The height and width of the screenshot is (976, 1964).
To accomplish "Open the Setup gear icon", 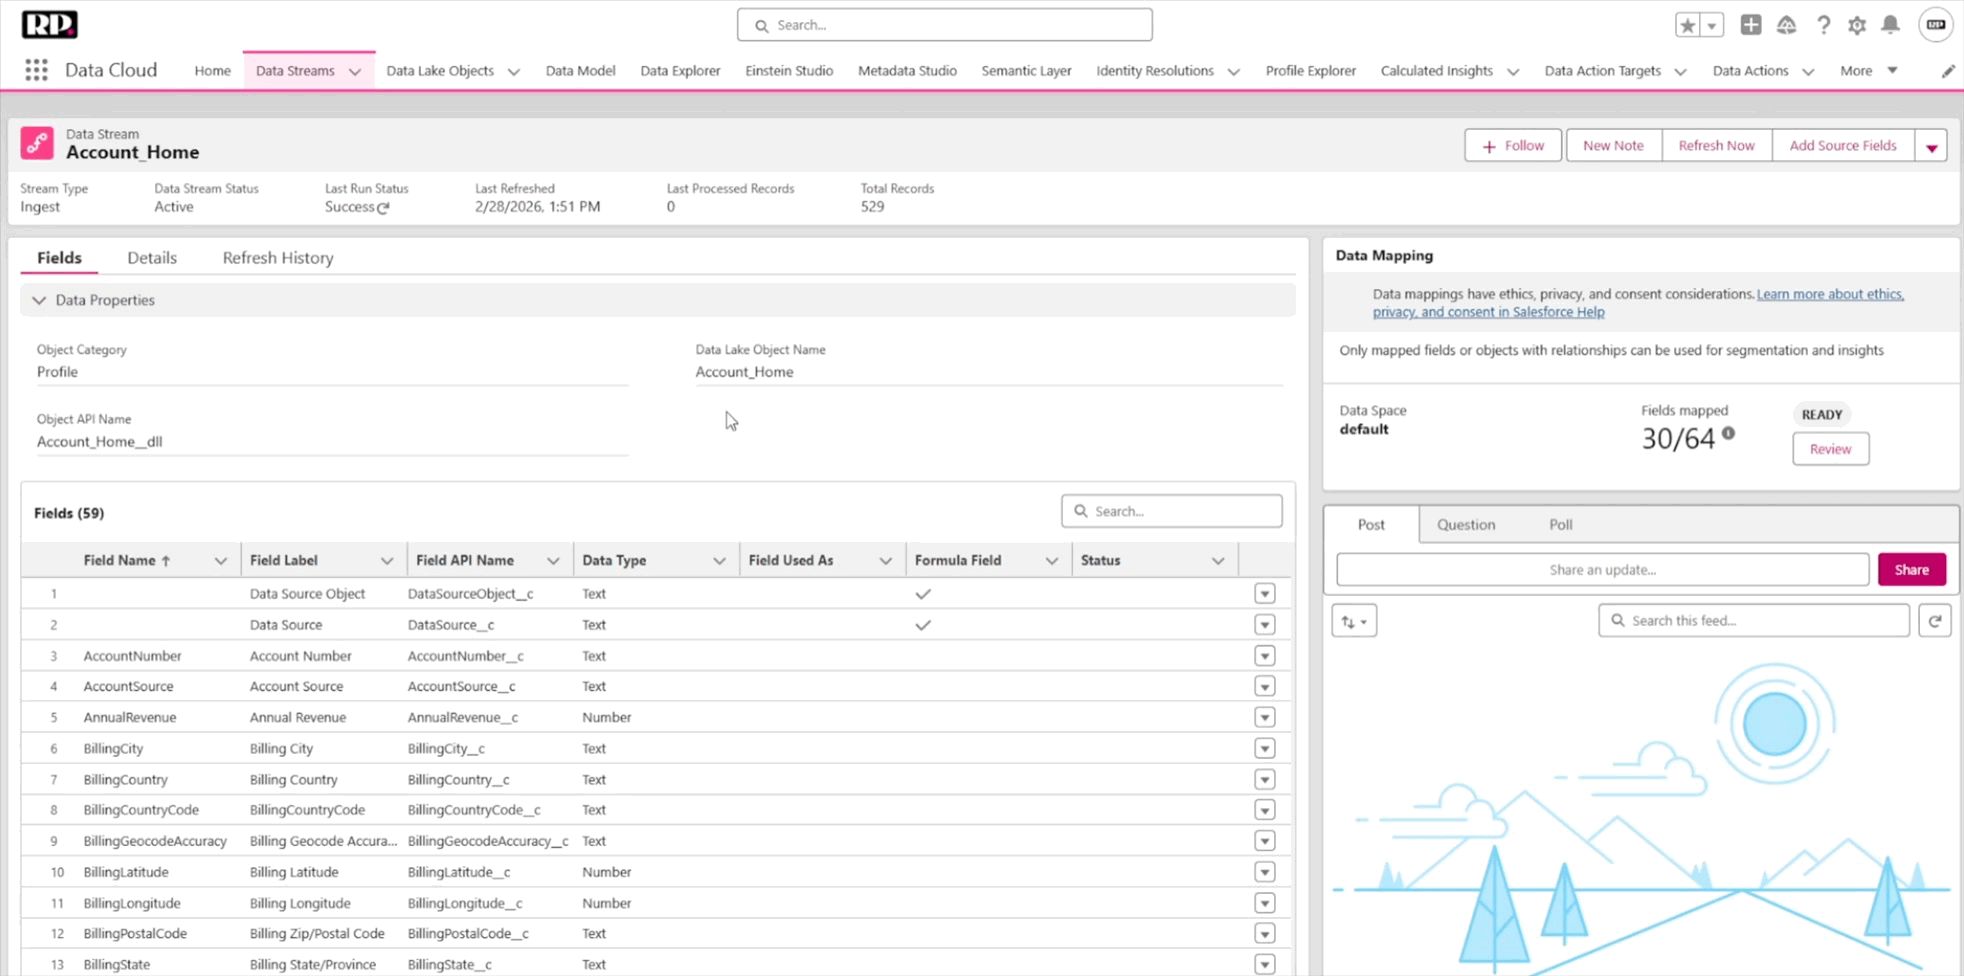I will [x=1856, y=25].
